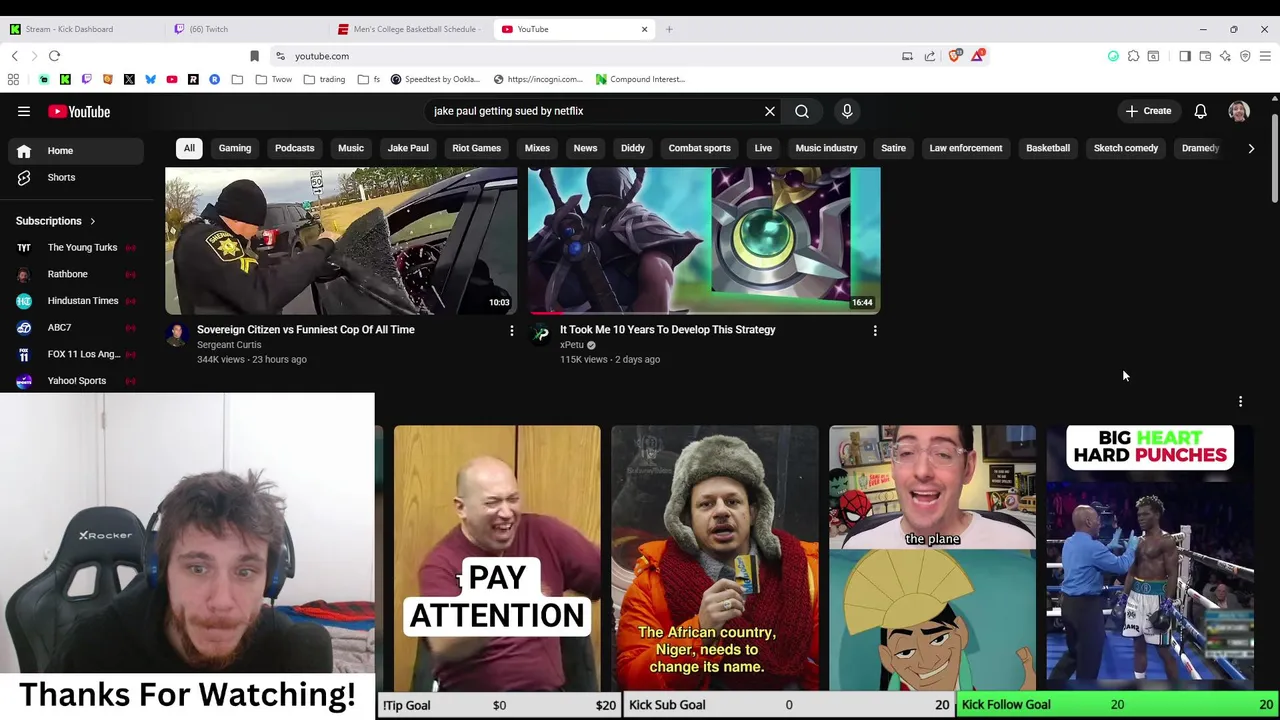Image resolution: width=1280 pixels, height=720 pixels.
Task: Select the Riot Games chip
Action: 476,148
